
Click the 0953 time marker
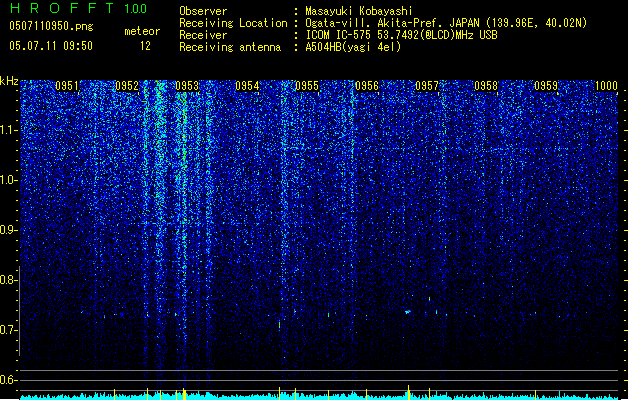pyautogui.click(x=187, y=85)
